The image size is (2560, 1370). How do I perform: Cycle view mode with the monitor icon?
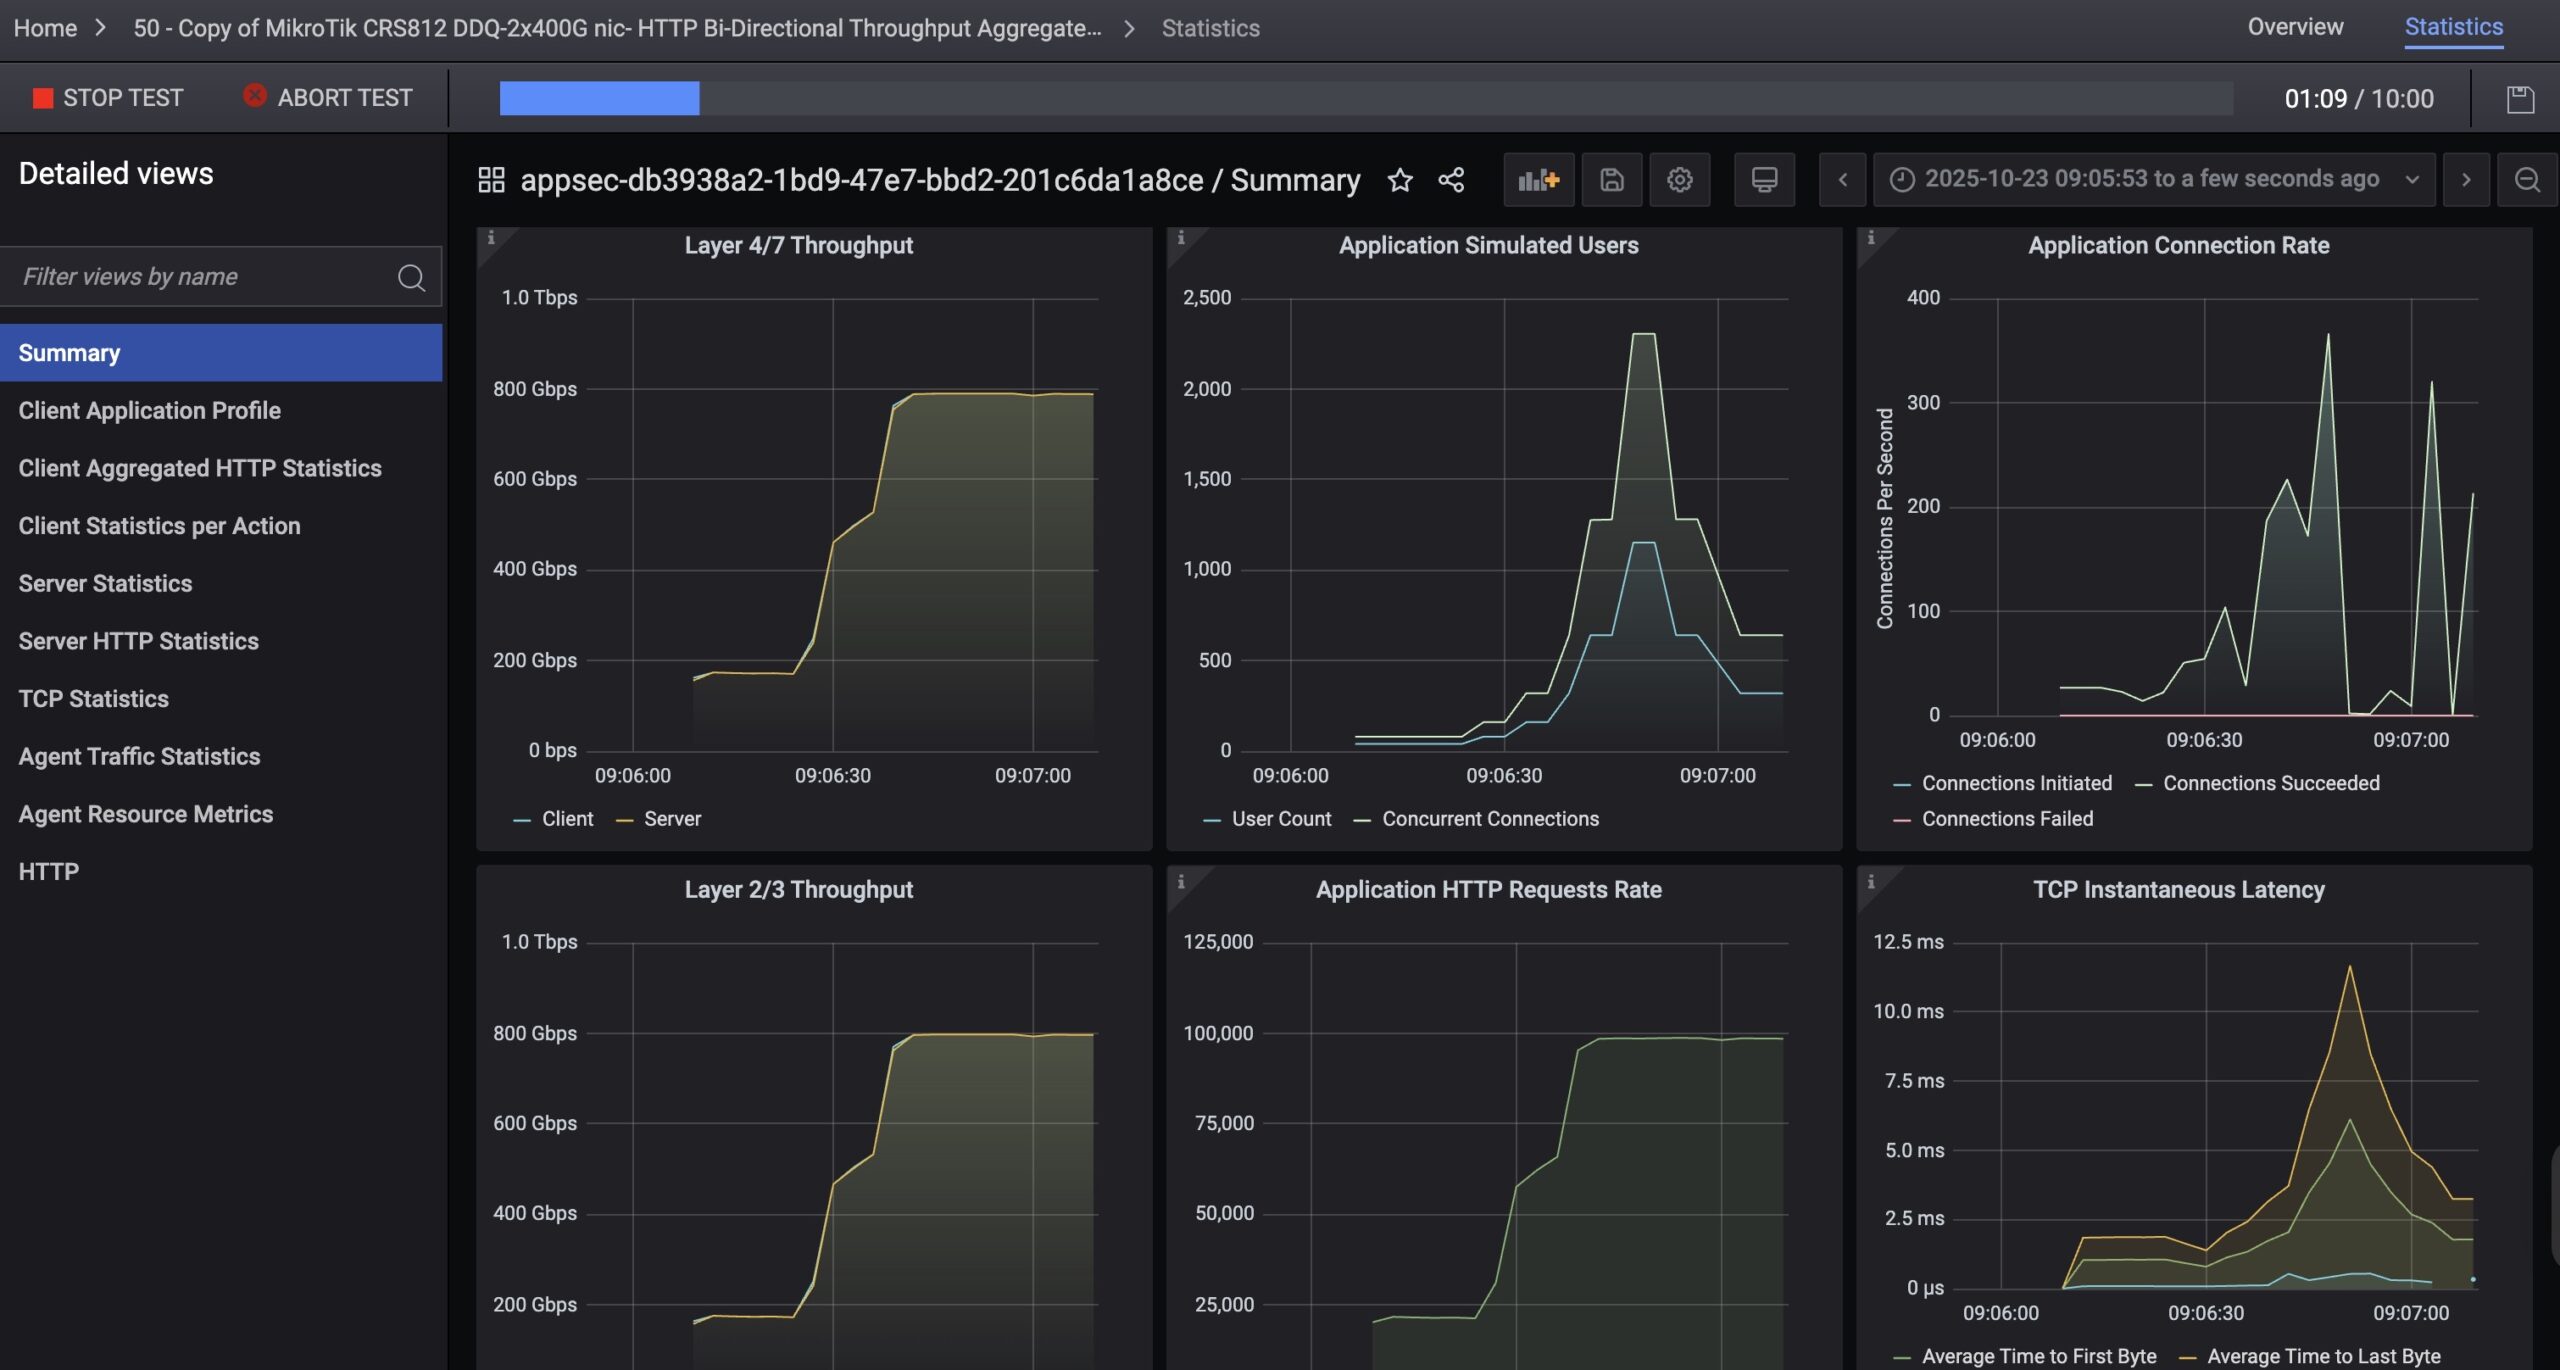[1764, 180]
